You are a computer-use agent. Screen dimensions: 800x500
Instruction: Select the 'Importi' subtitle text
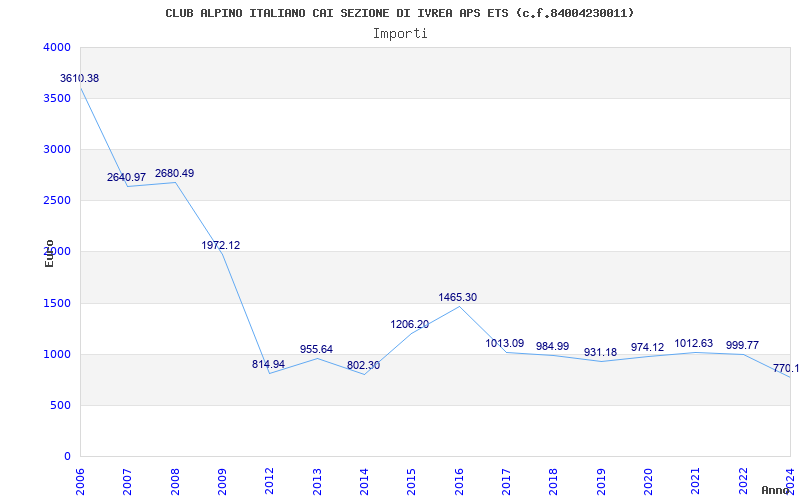(400, 34)
